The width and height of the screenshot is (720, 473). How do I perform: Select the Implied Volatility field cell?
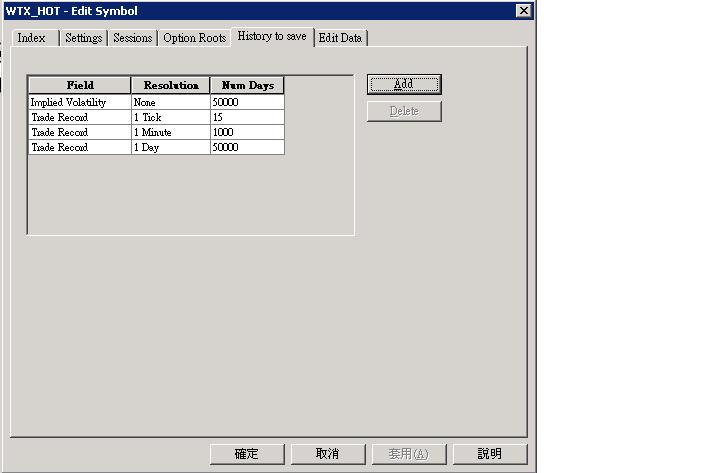pos(80,102)
